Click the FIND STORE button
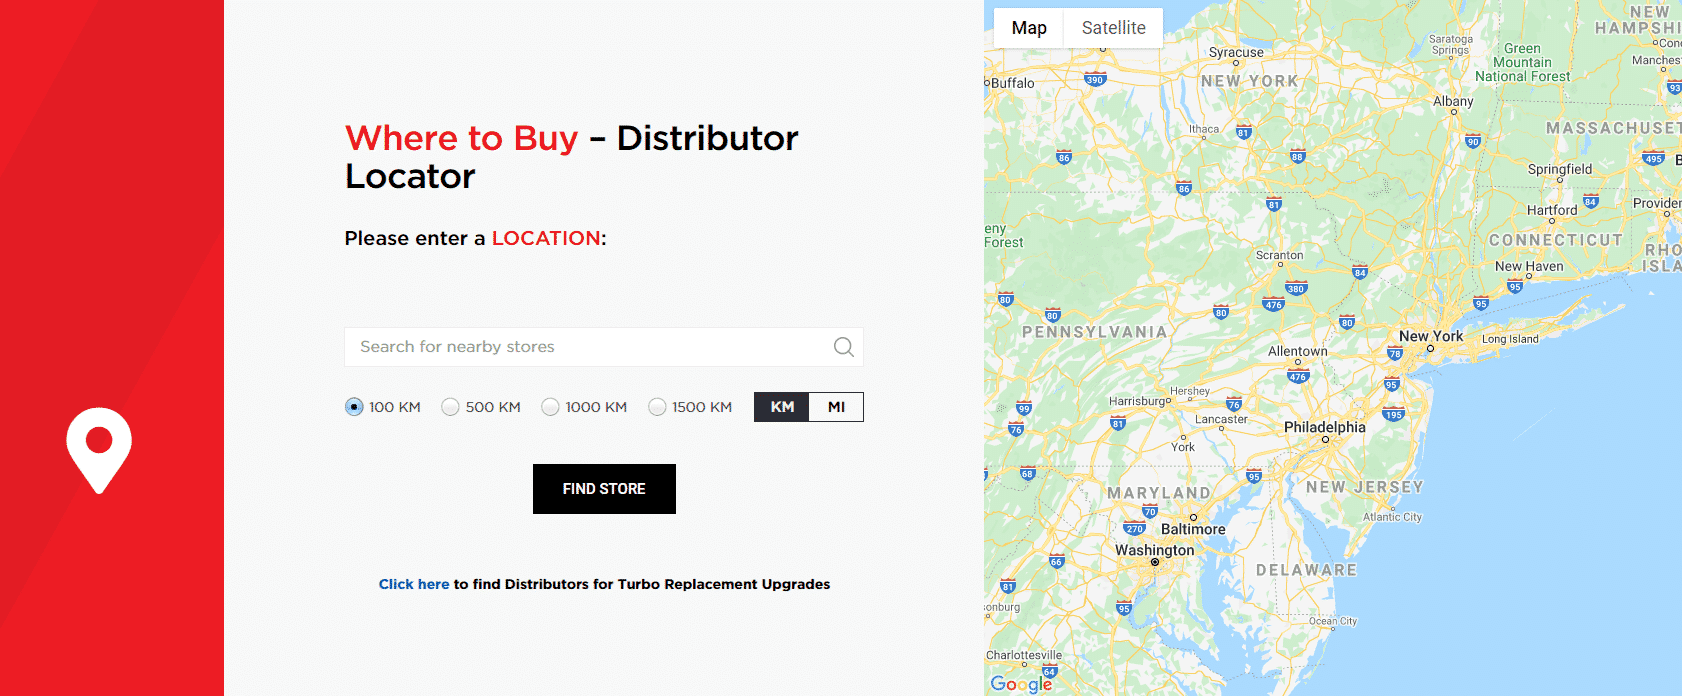The image size is (1682, 696). click(604, 489)
